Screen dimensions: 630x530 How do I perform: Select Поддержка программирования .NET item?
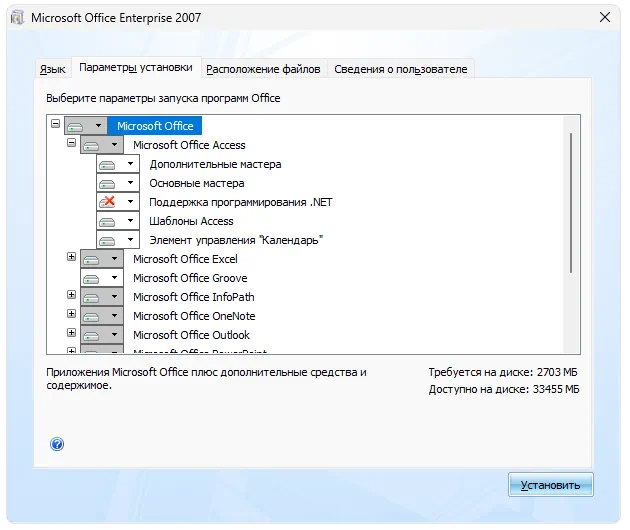[x=241, y=202]
